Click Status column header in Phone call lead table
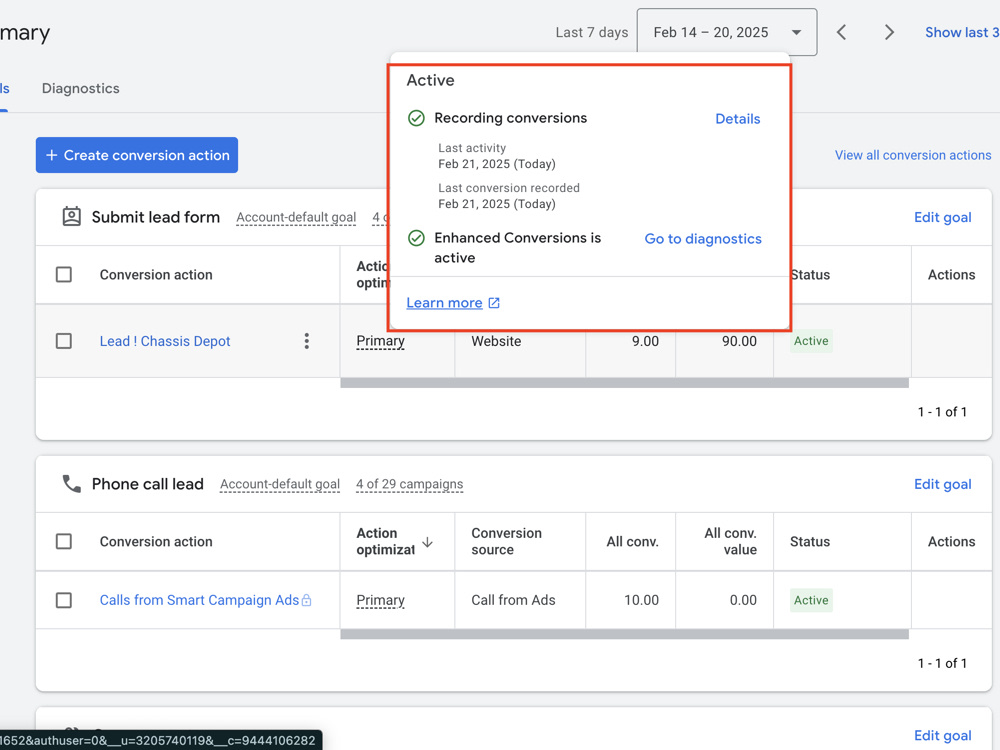Viewport: 1000px width, 750px height. (809, 541)
